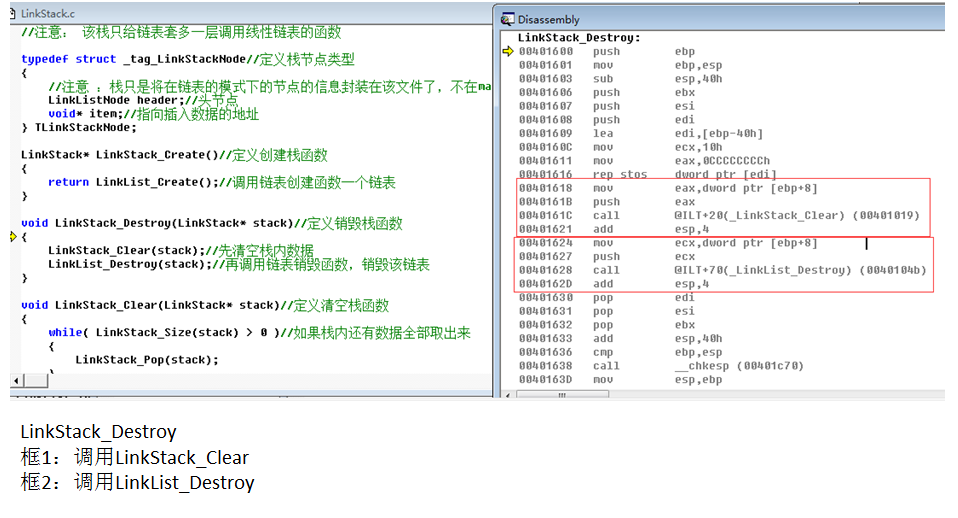Screen dimensions: 958x518
Task: Click the LinkStack.c file icon in title
Action: tap(13, 13)
